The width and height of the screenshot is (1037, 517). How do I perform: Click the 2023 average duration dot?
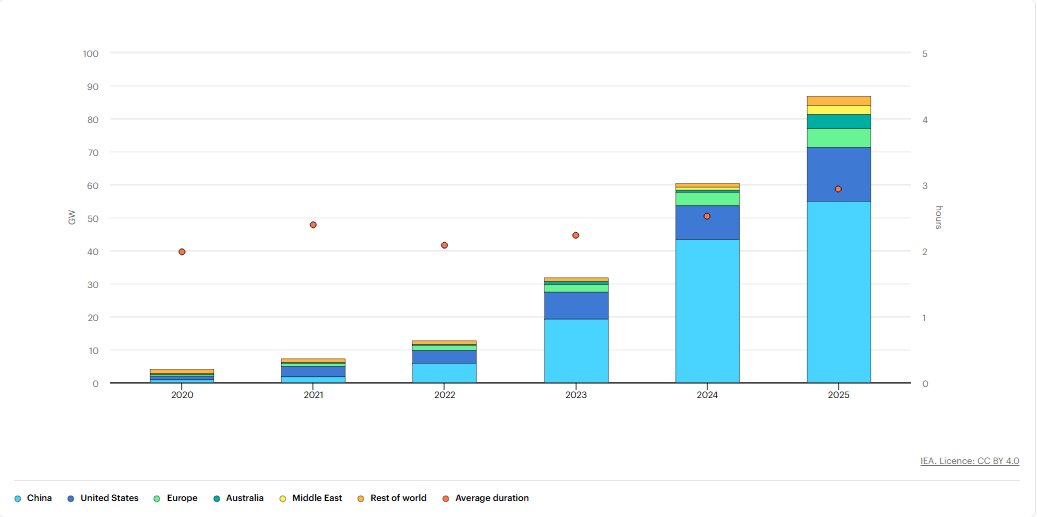click(575, 235)
